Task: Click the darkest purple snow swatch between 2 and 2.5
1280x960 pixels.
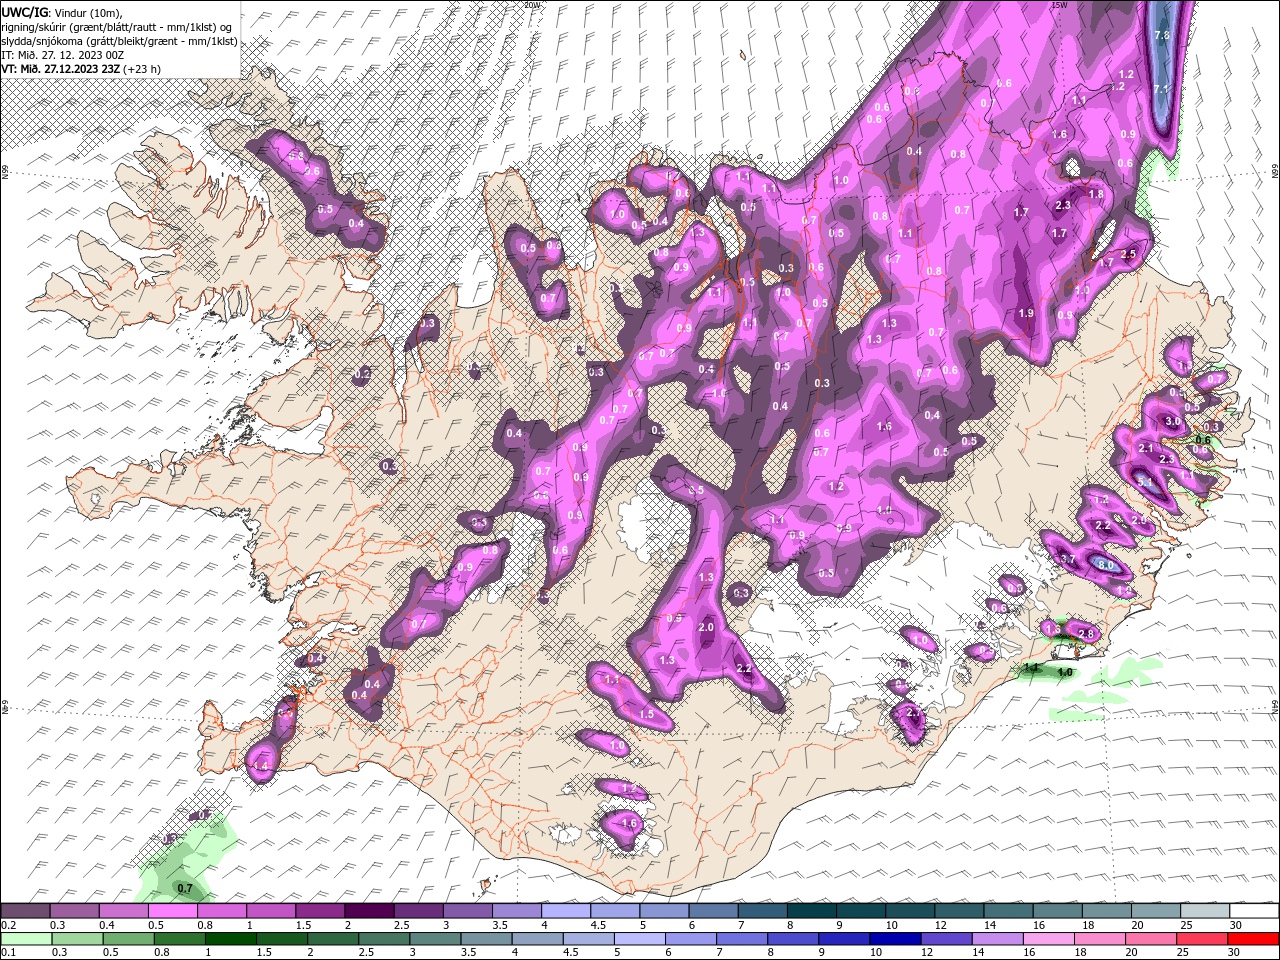Action: [x=368, y=911]
